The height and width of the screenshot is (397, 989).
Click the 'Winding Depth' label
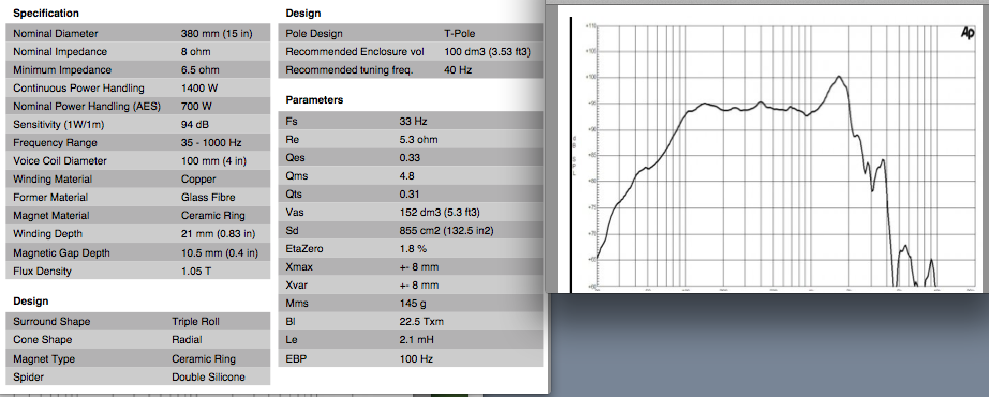point(47,234)
